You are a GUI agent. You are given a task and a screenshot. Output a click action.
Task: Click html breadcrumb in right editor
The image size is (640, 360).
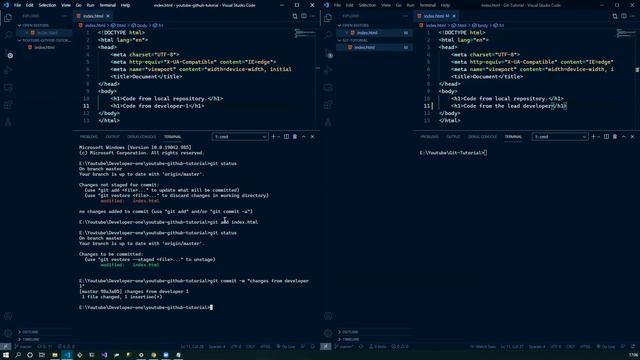459,25
